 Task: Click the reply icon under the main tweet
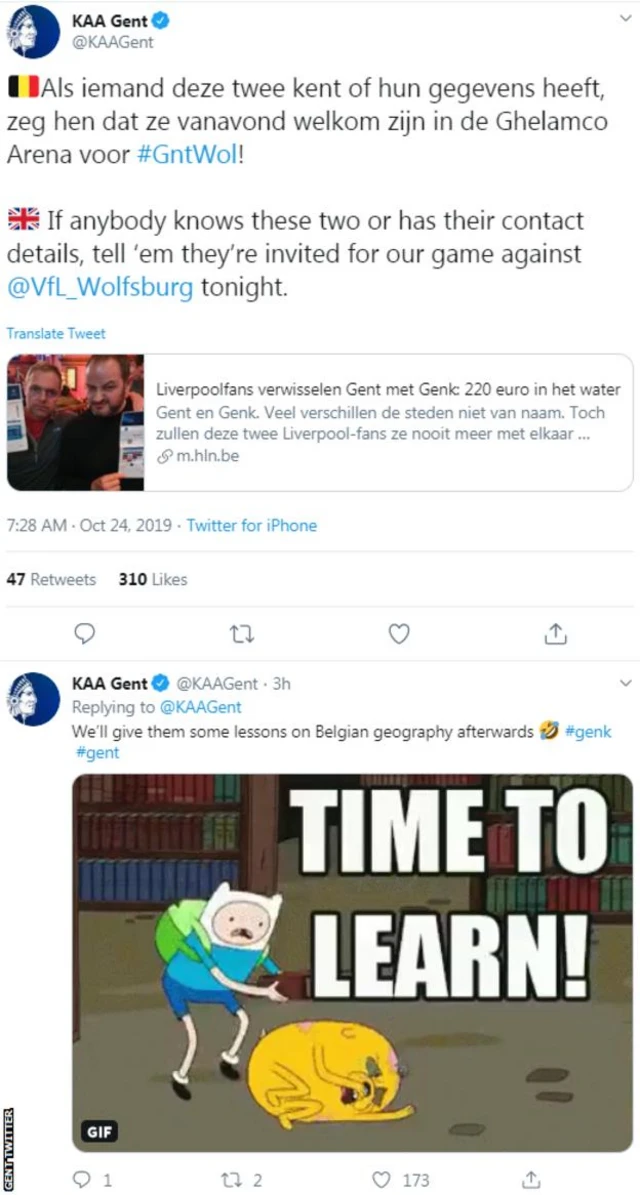pos(87,633)
